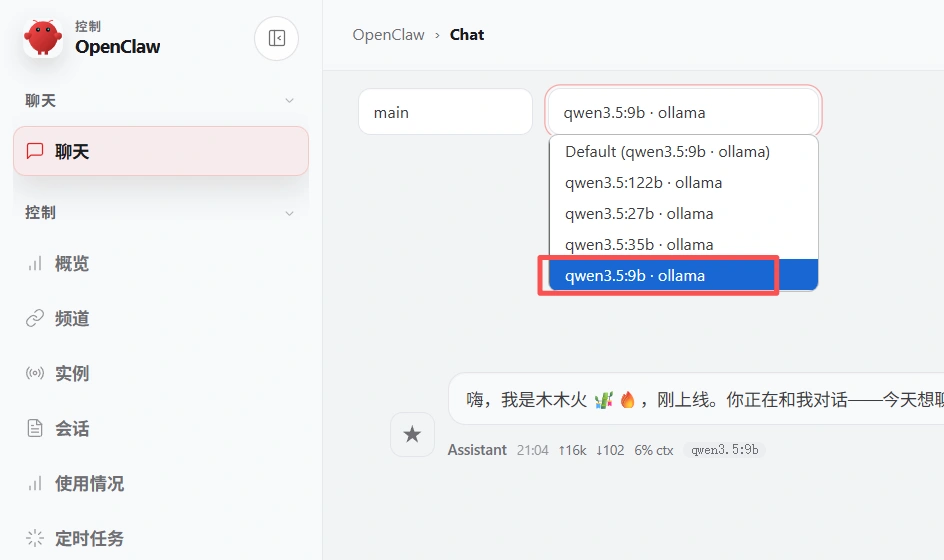Click the spinner icon beside 定时任务
This screenshot has width=944, height=560.
(x=35, y=538)
